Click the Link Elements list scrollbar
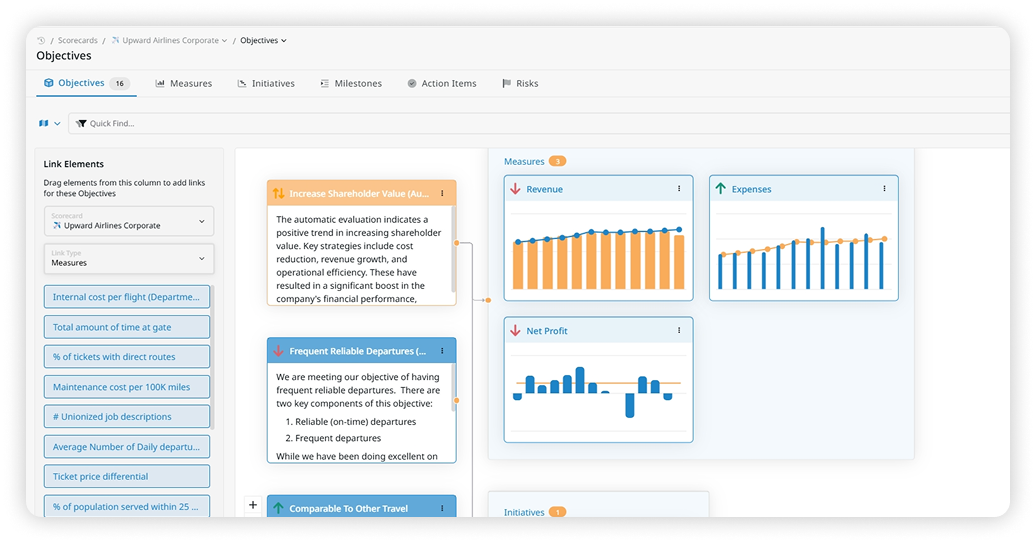 pyautogui.click(x=212, y=357)
